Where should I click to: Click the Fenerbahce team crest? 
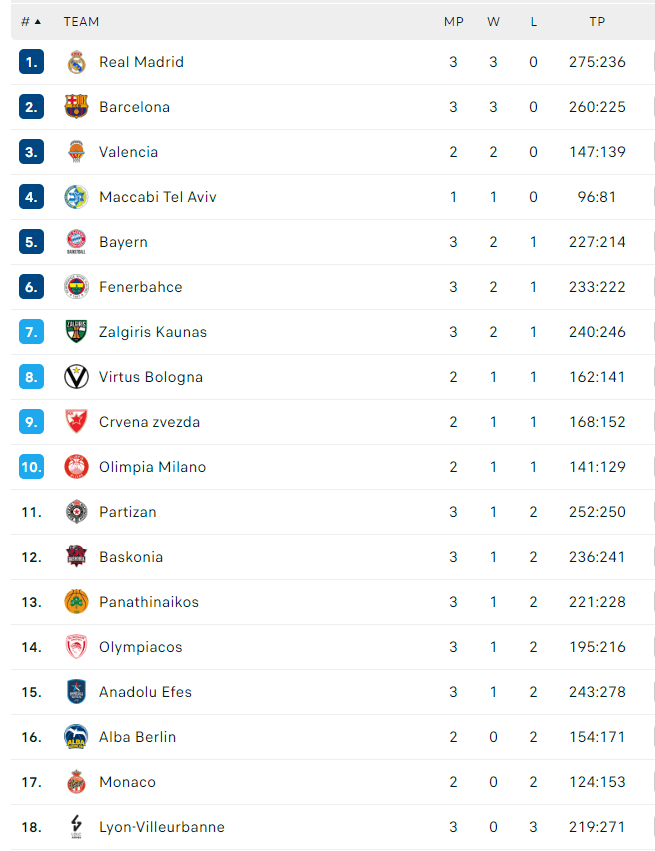tap(76, 287)
